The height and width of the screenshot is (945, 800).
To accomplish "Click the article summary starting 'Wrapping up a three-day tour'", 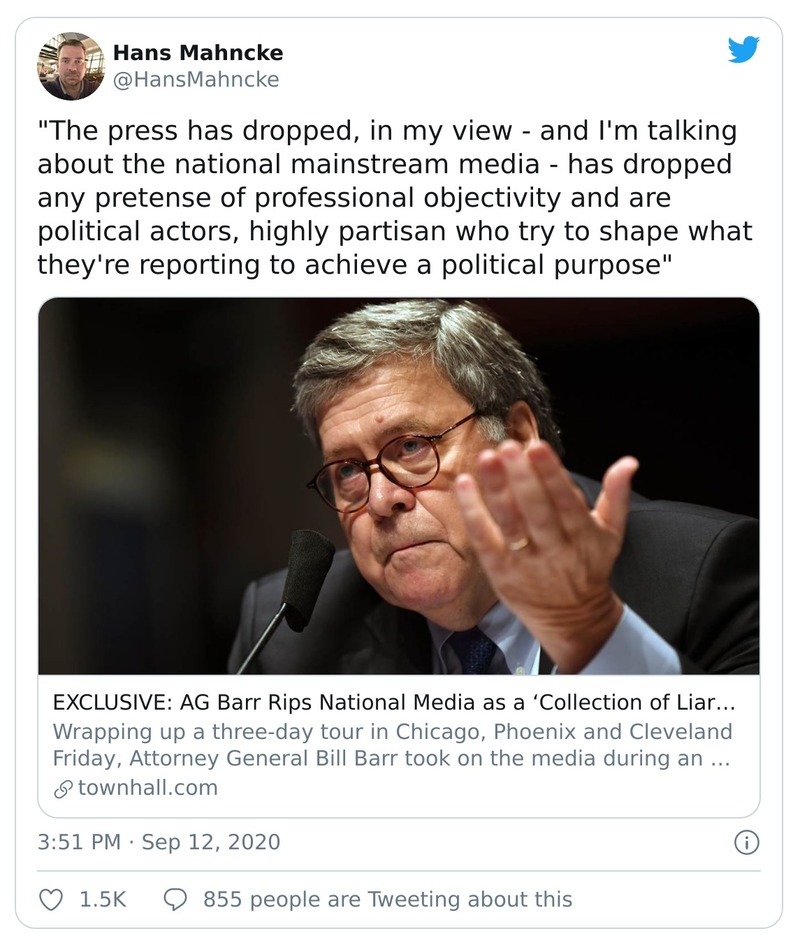I will pos(391,745).
